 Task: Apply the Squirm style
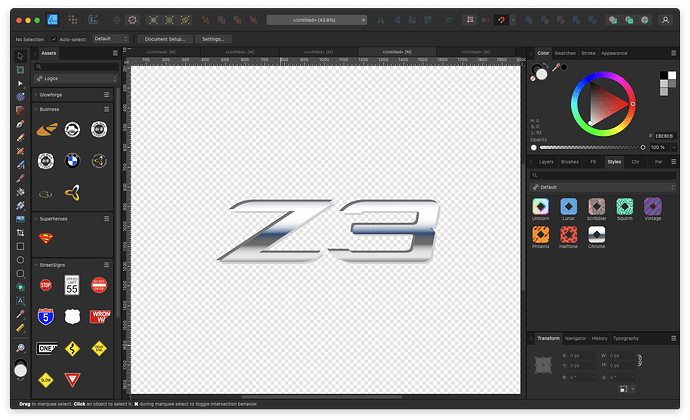(x=624, y=206)
